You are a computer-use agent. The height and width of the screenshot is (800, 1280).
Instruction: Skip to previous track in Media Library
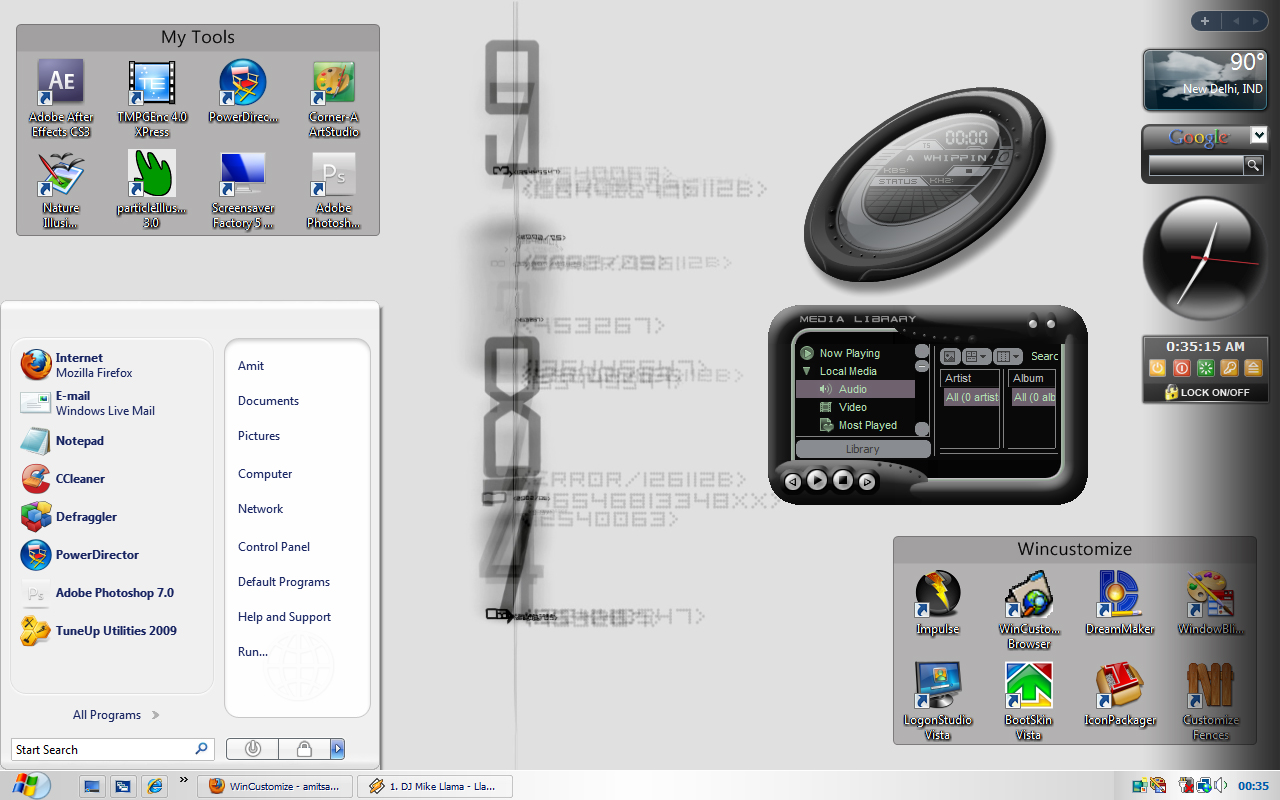792,482
